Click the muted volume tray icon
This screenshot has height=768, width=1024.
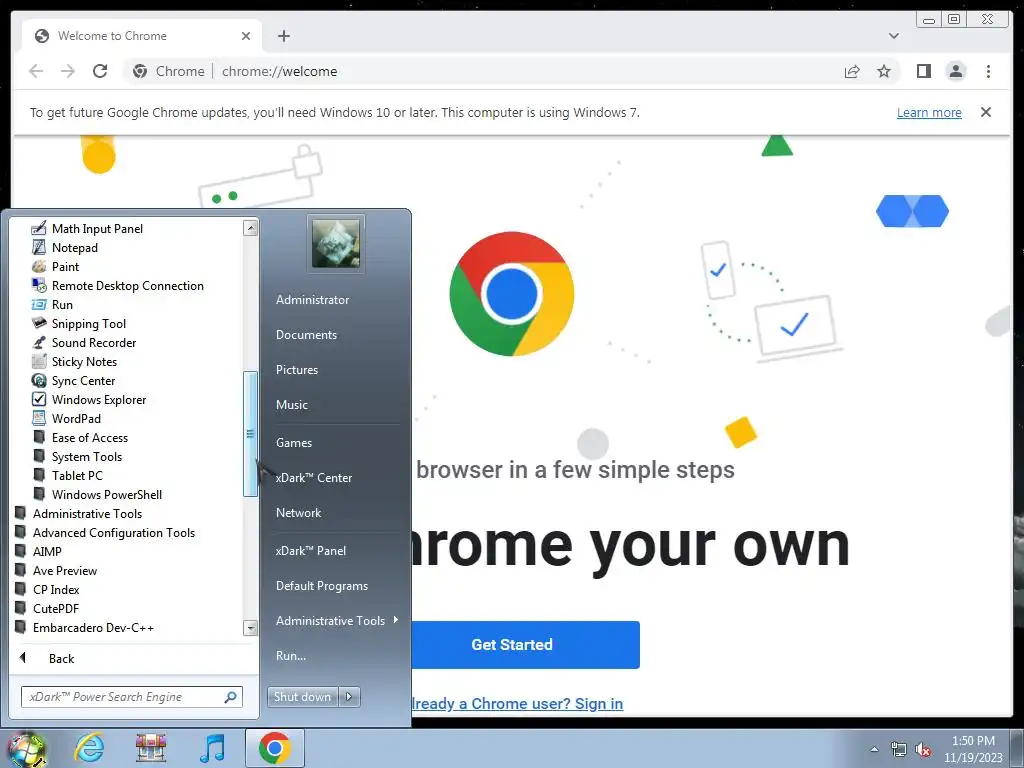click(x=923, y=749)
